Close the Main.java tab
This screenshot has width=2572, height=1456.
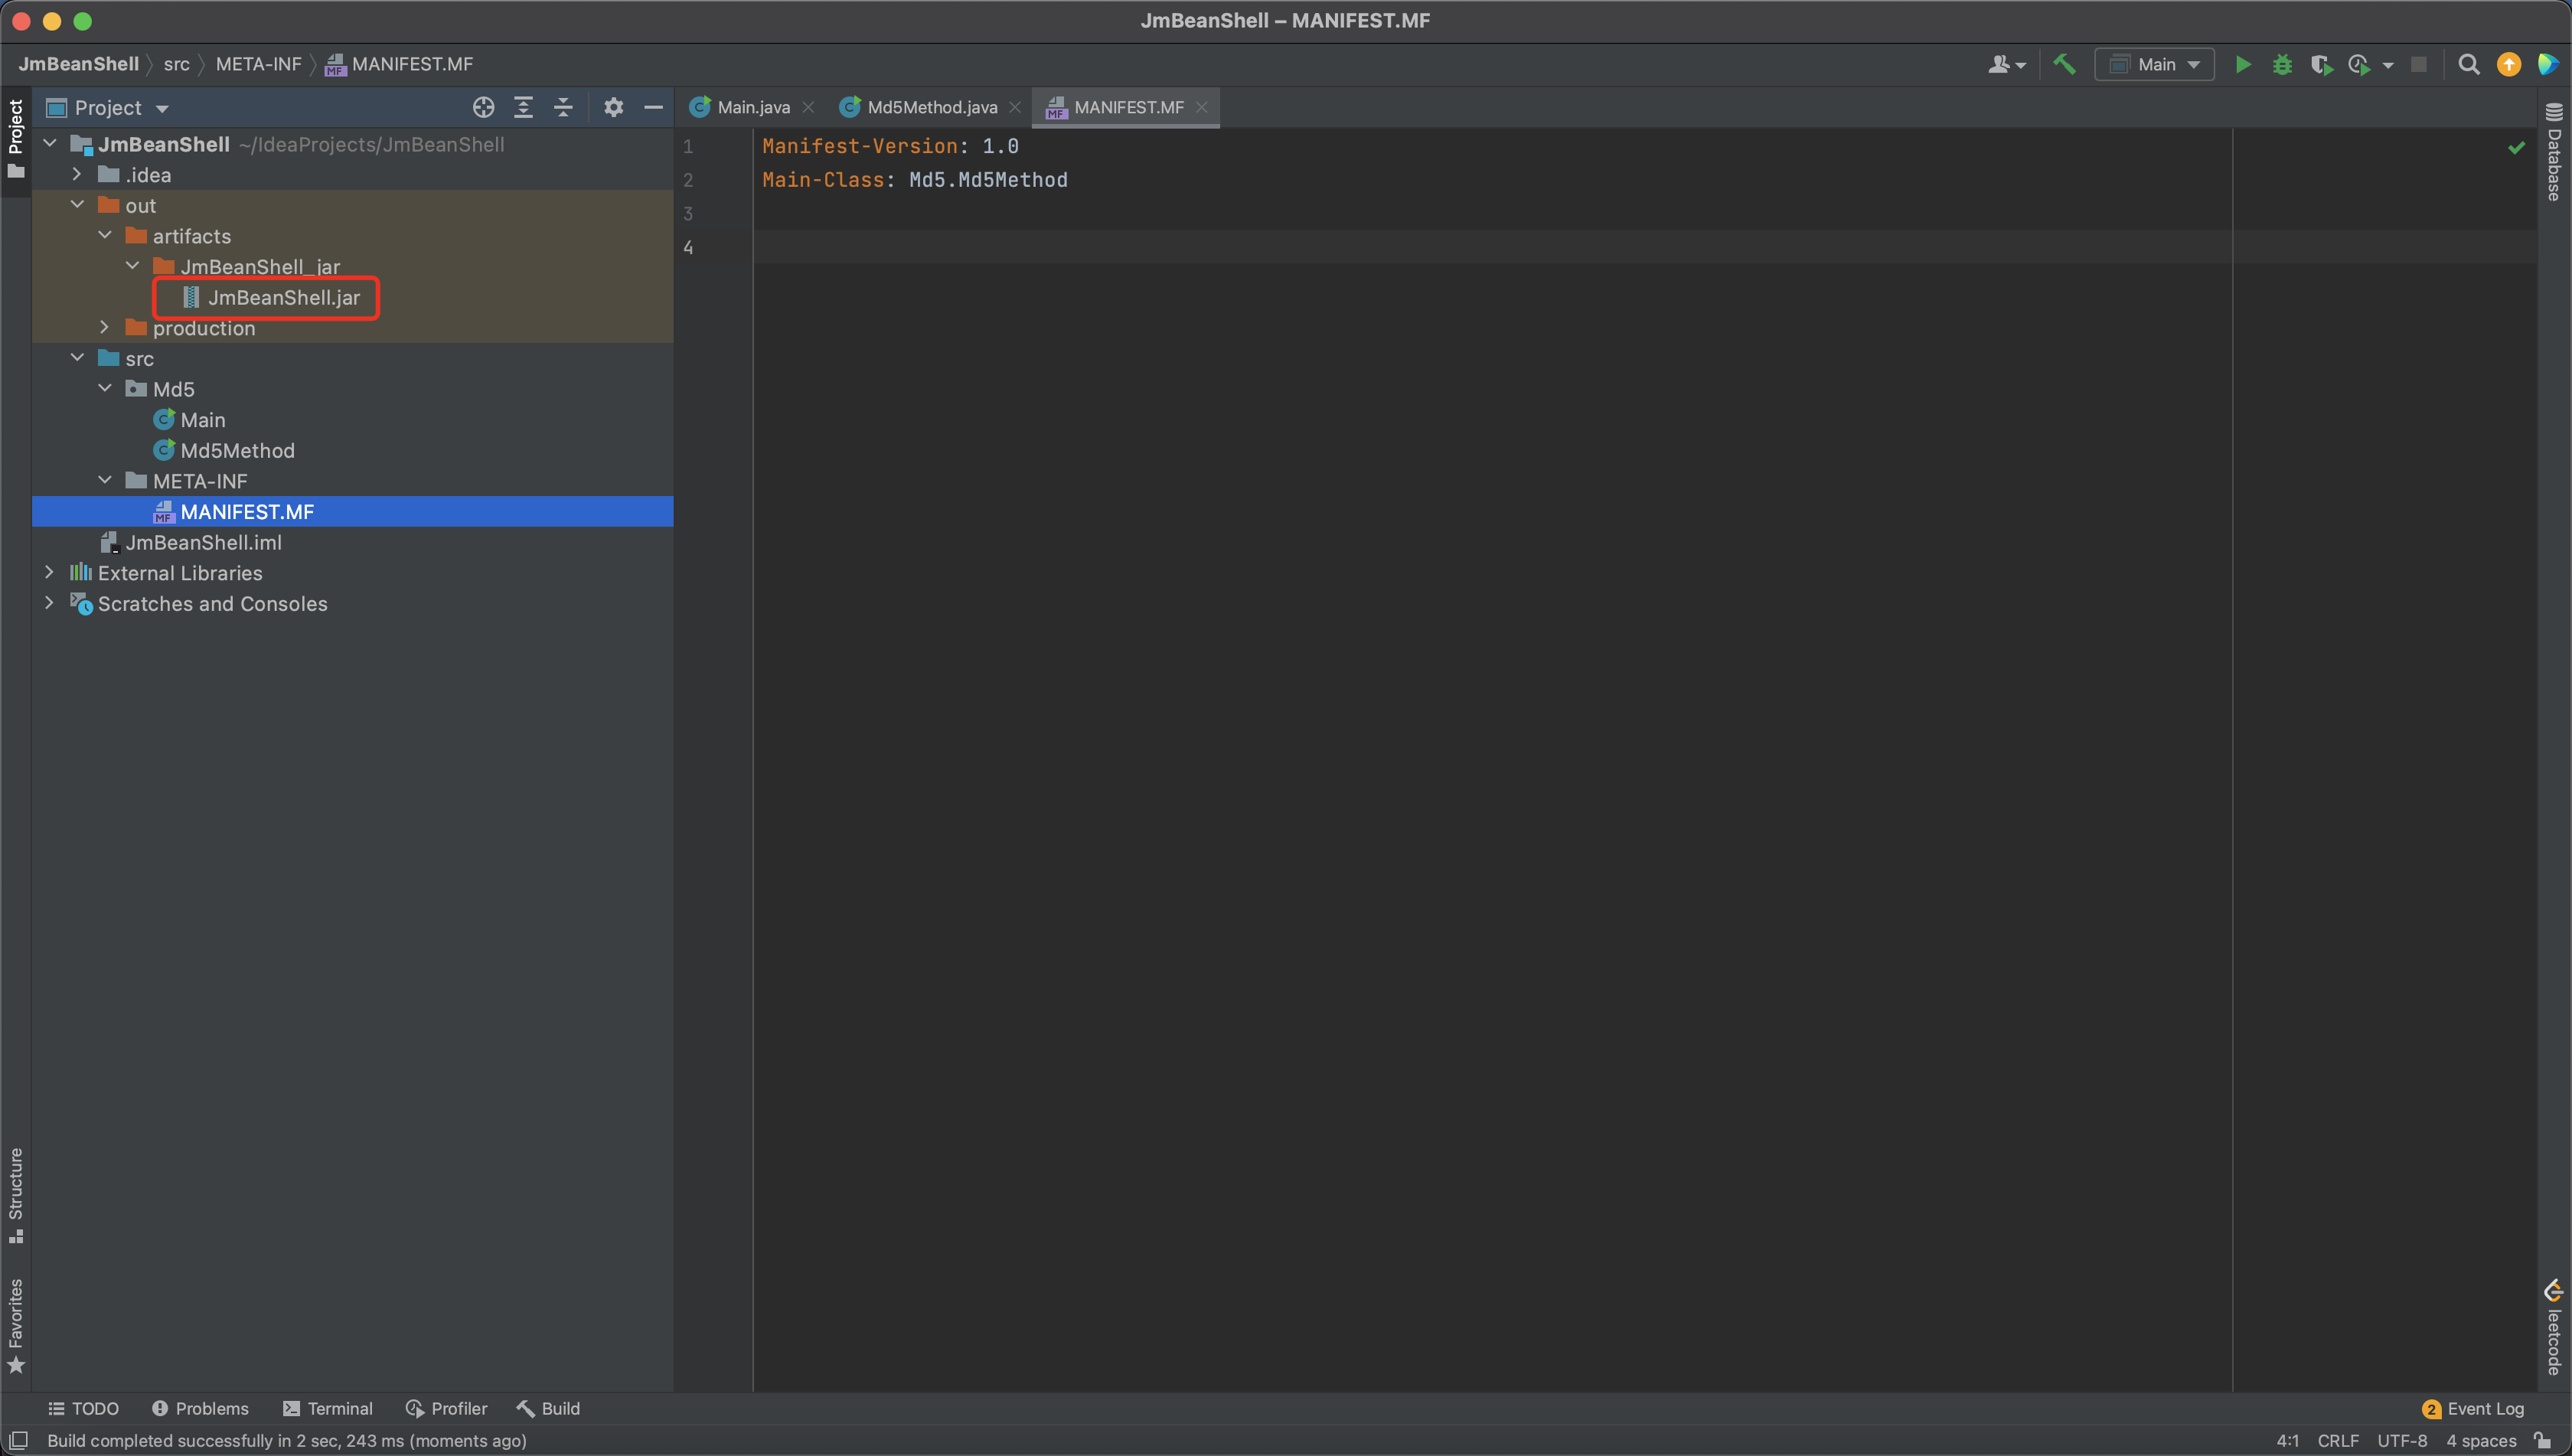[x=808, y=107]
